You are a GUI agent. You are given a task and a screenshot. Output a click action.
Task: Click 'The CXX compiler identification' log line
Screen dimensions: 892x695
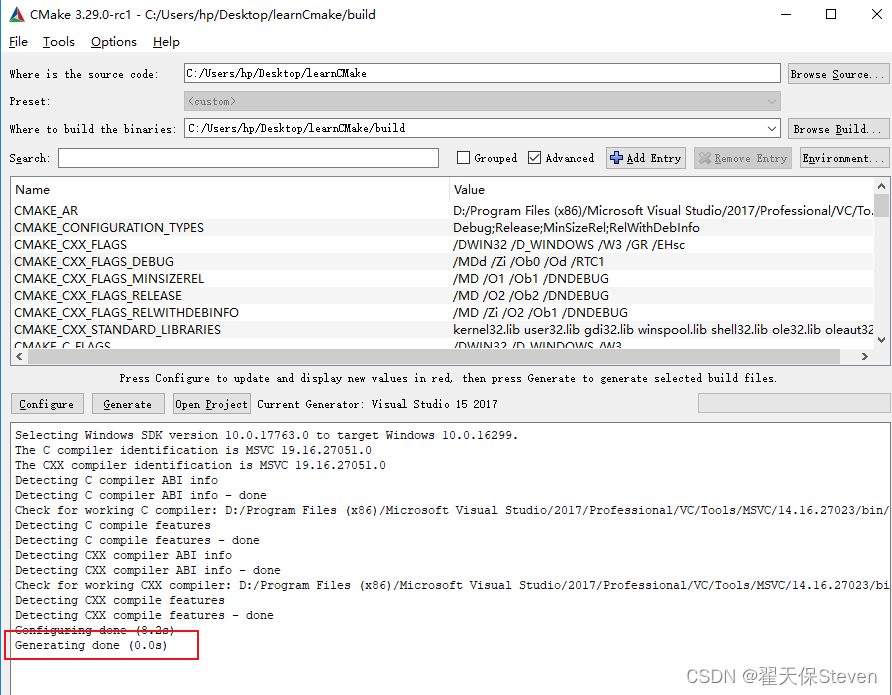[200, 465]
